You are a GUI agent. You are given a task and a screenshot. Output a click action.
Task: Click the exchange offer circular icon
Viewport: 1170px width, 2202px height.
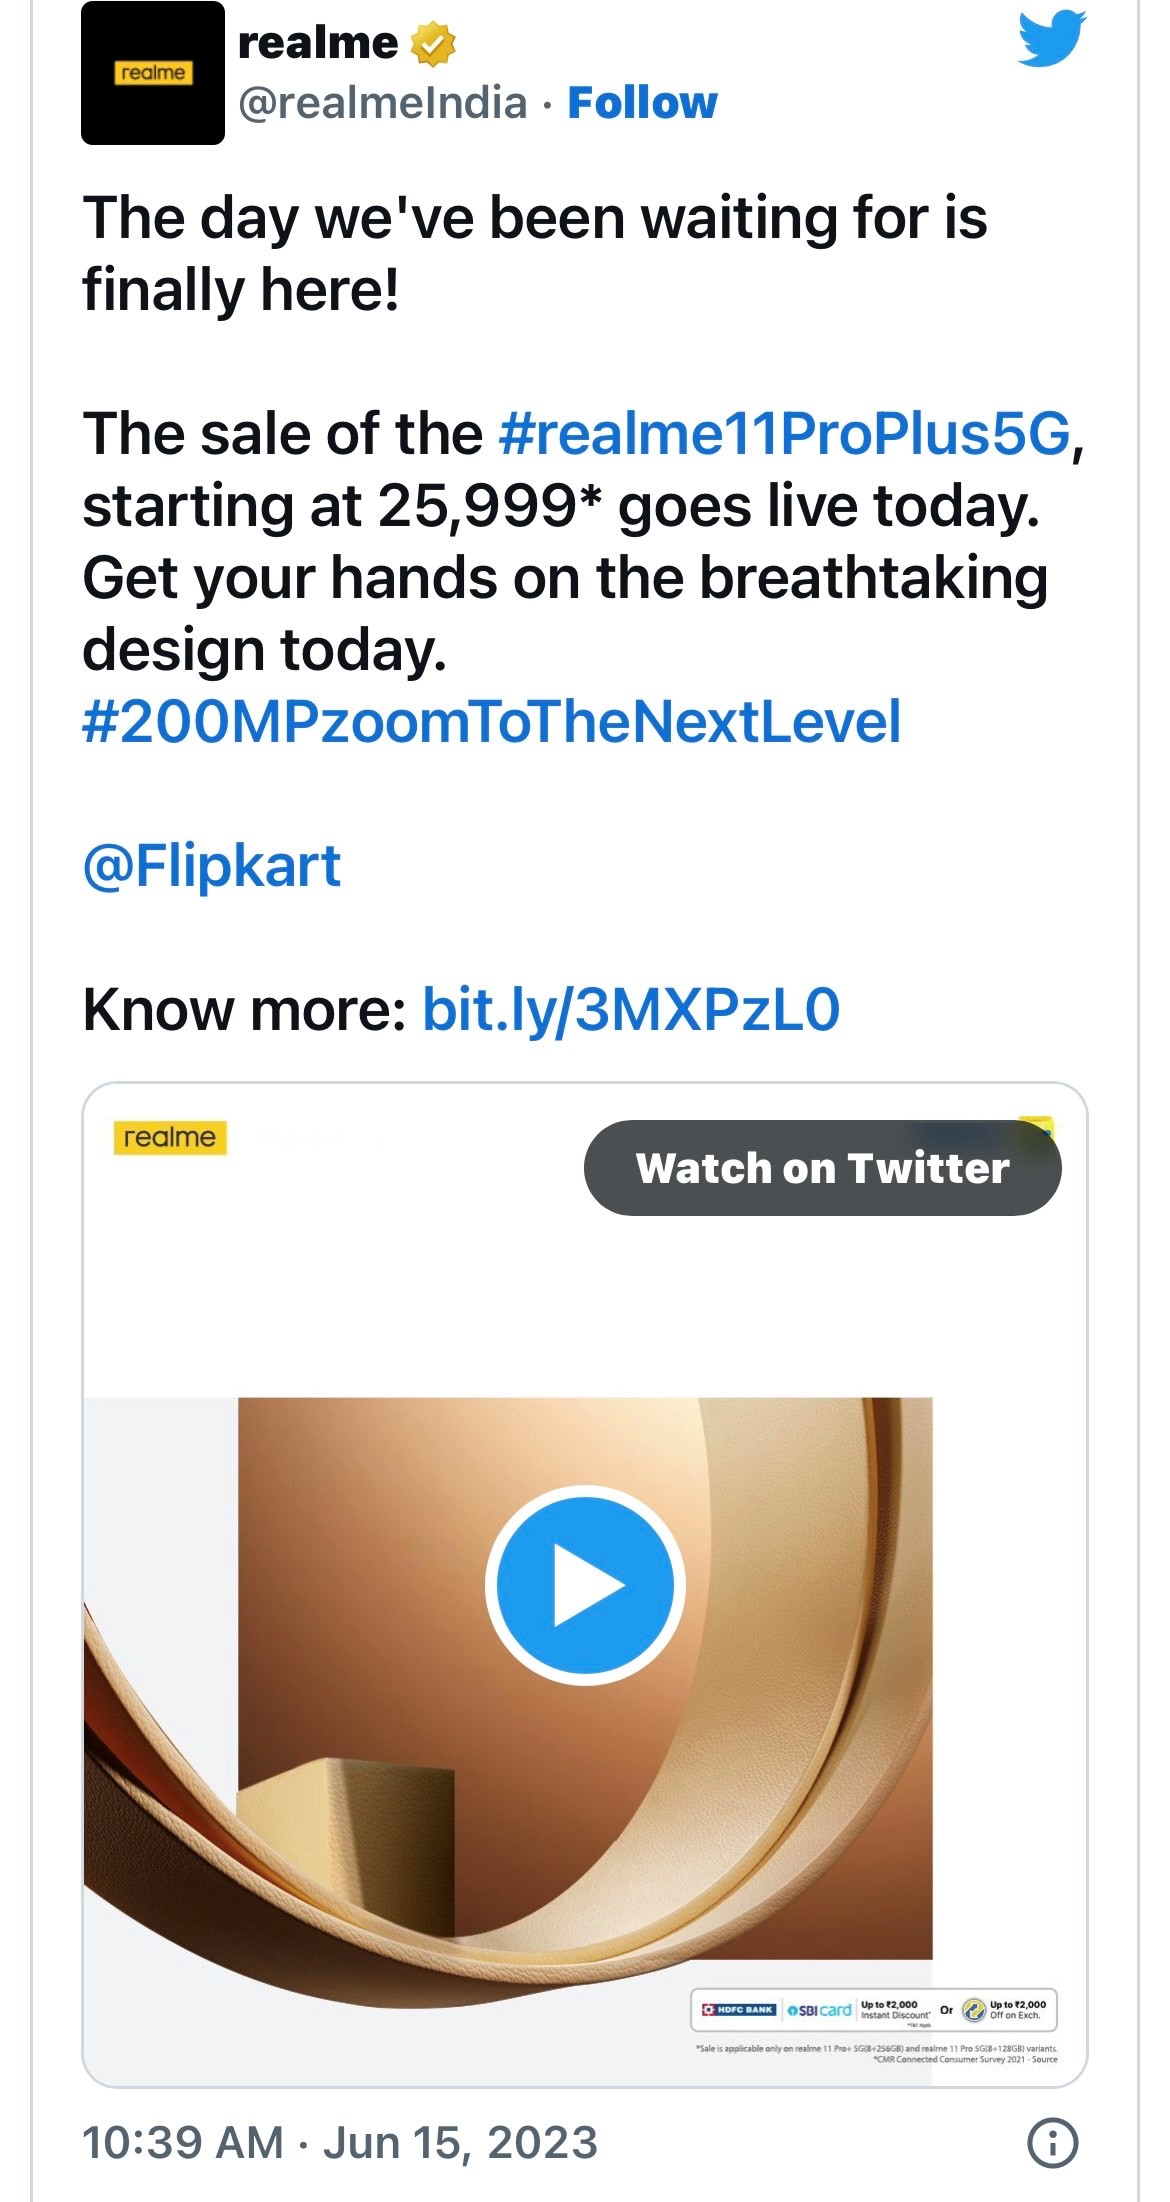click(x=972, y=2009)
